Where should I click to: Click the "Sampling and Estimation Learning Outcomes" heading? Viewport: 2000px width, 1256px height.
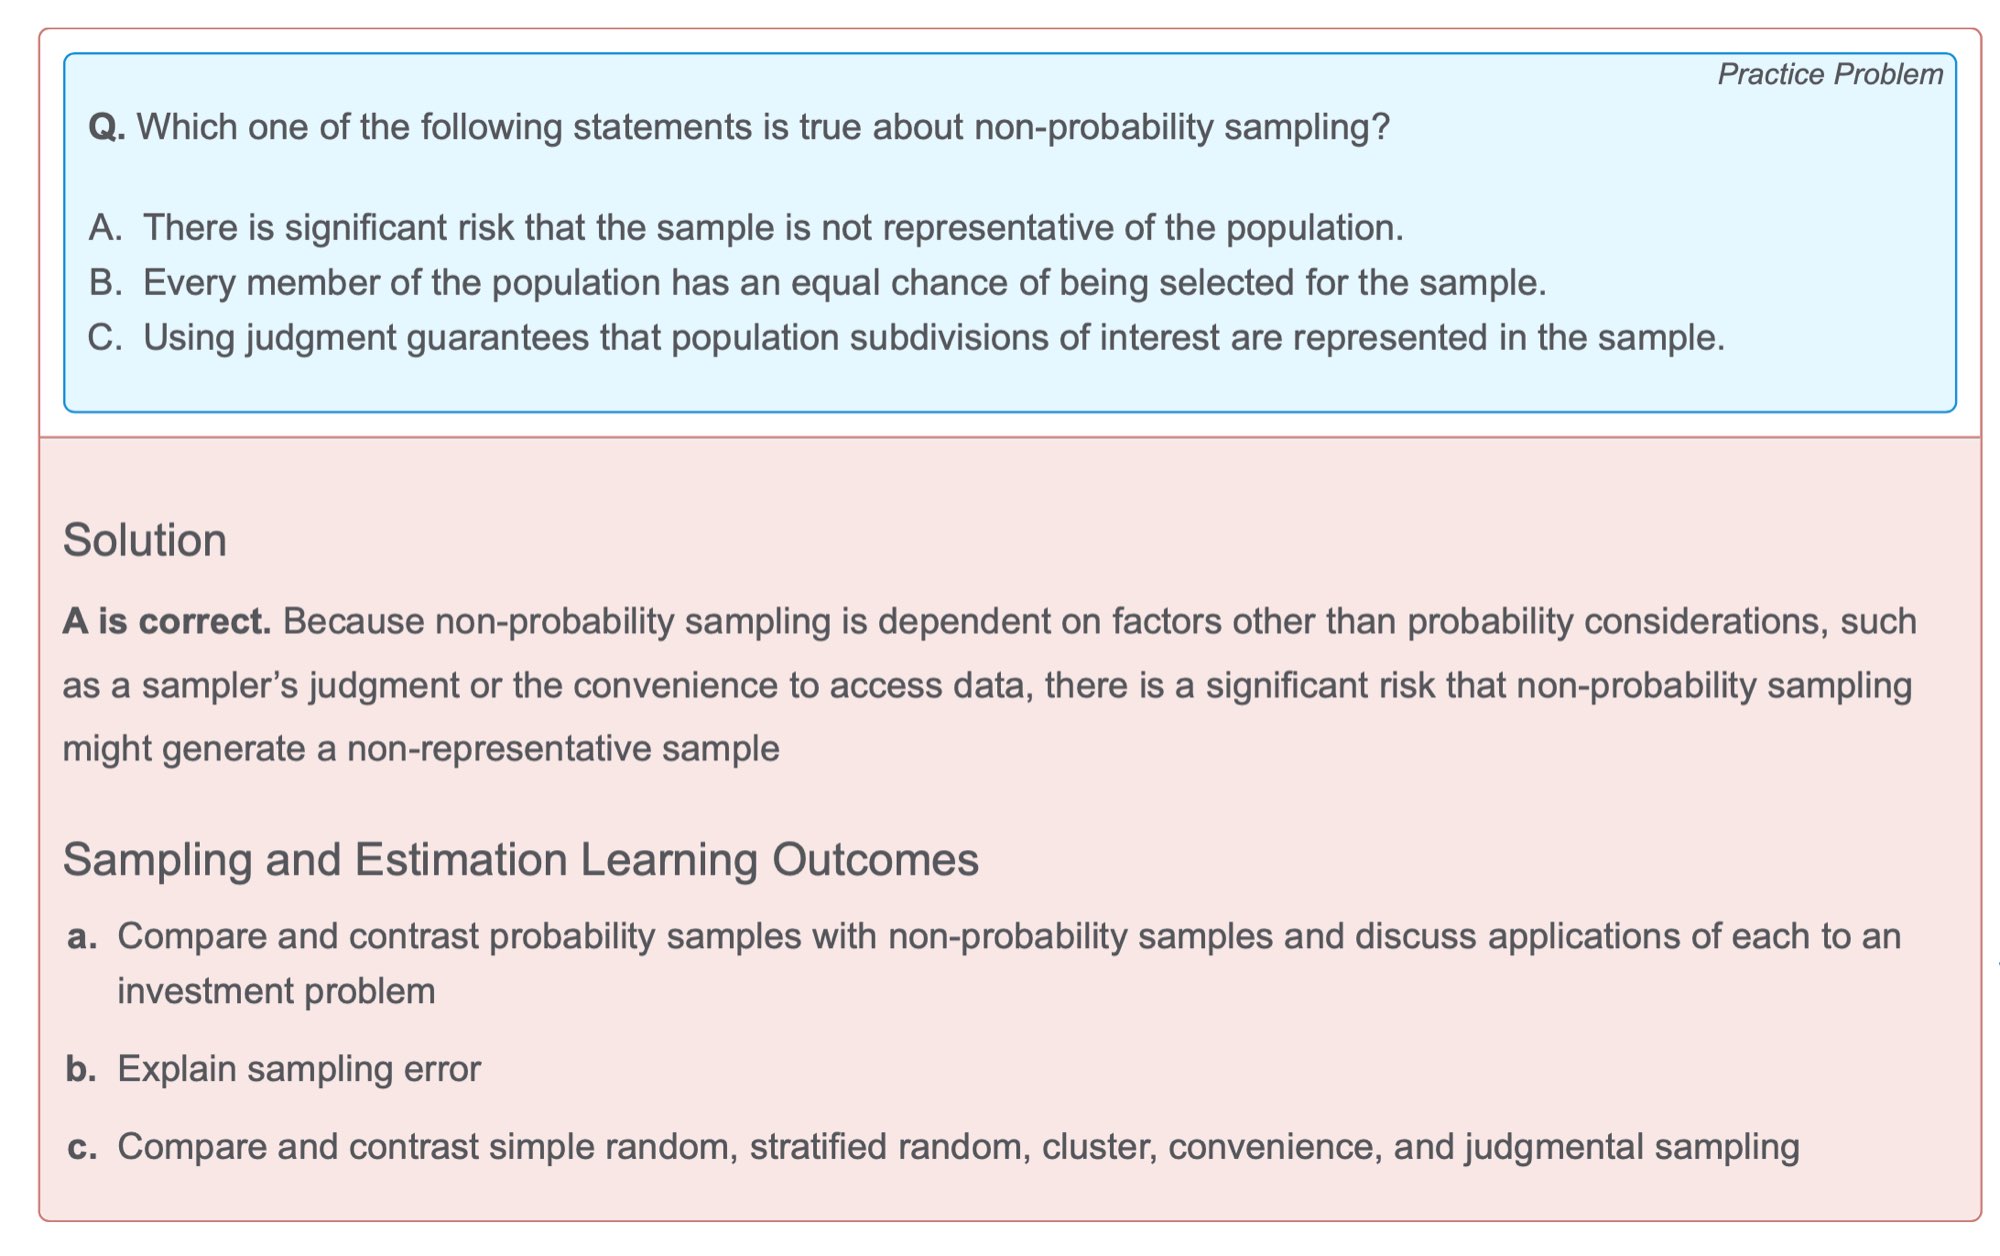(x=520, y=860)
